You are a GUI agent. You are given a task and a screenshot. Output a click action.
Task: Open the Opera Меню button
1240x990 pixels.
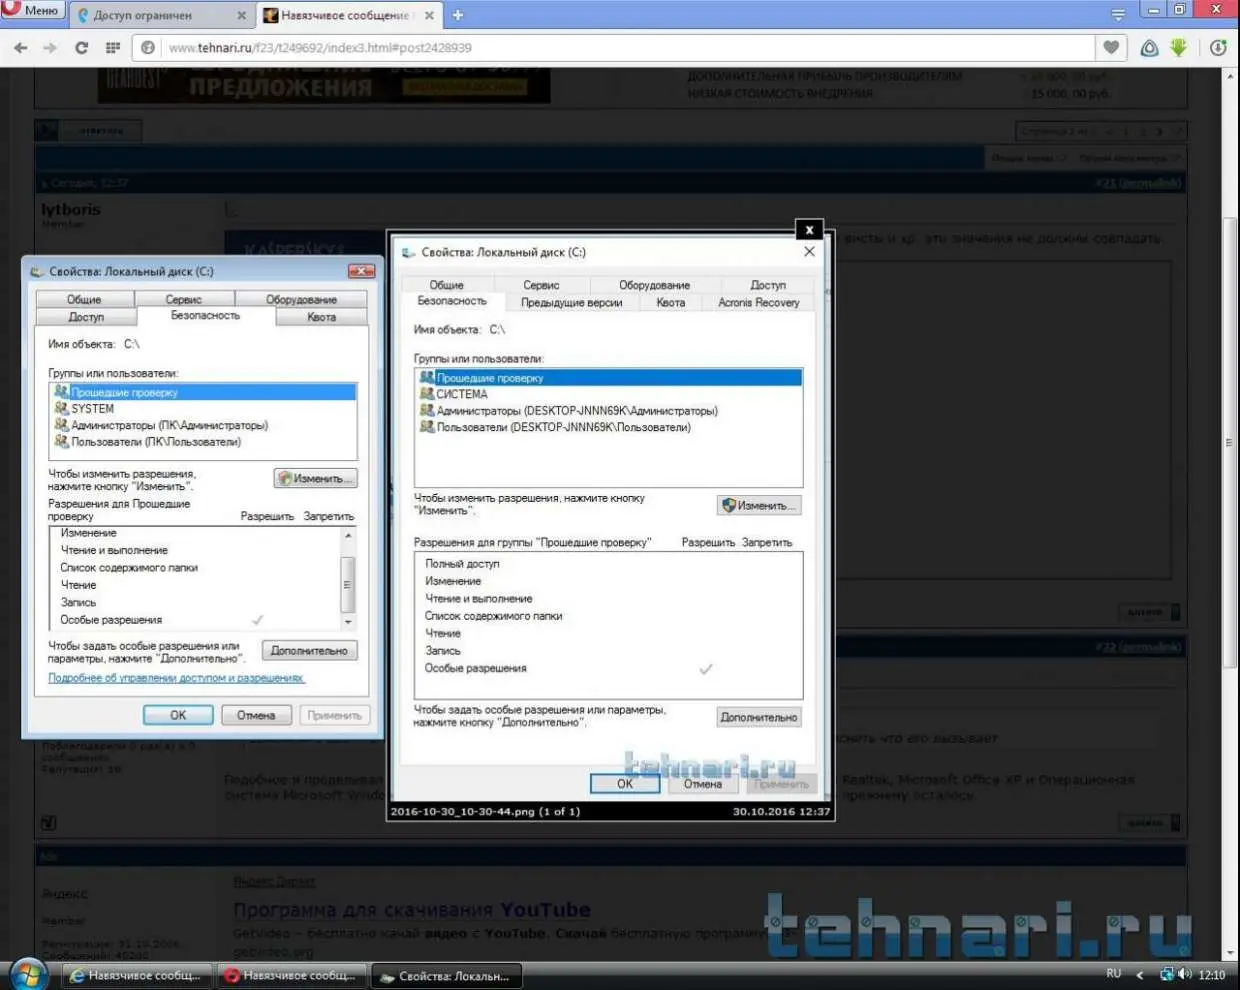pyautogui.click(x=32, y=10)
